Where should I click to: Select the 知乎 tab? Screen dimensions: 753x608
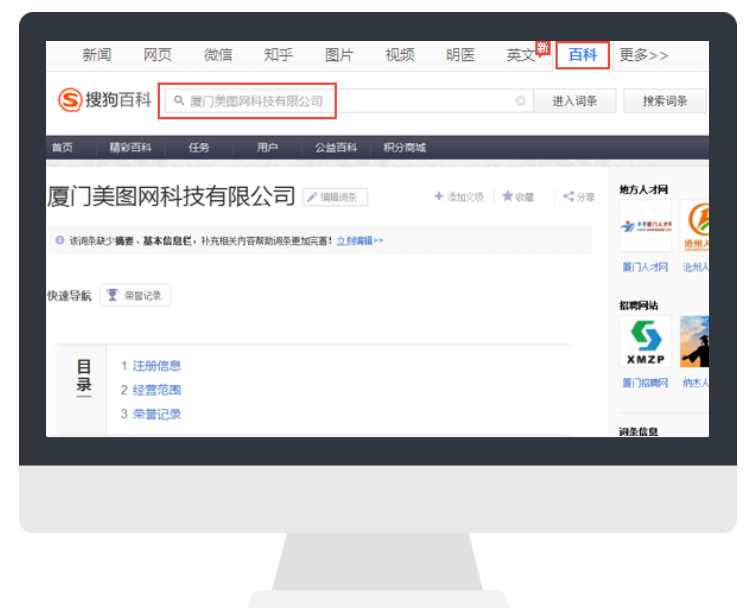click(x=278, y=55)
